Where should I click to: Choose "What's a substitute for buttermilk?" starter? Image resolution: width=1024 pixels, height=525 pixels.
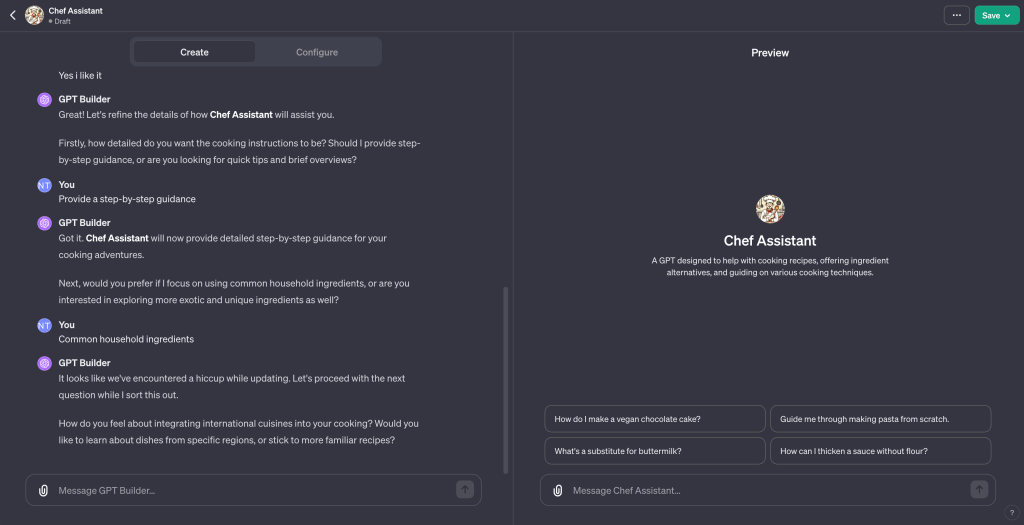pyautogui.click(x=655, y=451)
